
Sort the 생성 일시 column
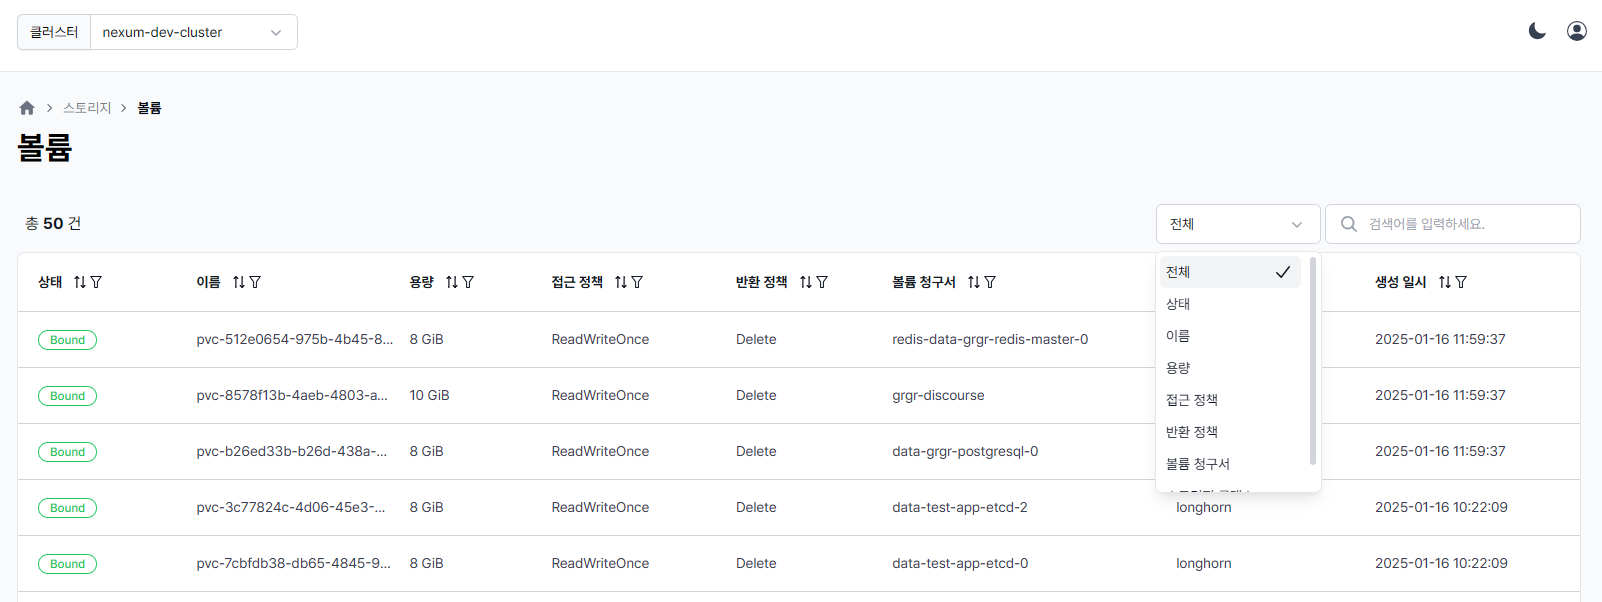point(1445,282)
